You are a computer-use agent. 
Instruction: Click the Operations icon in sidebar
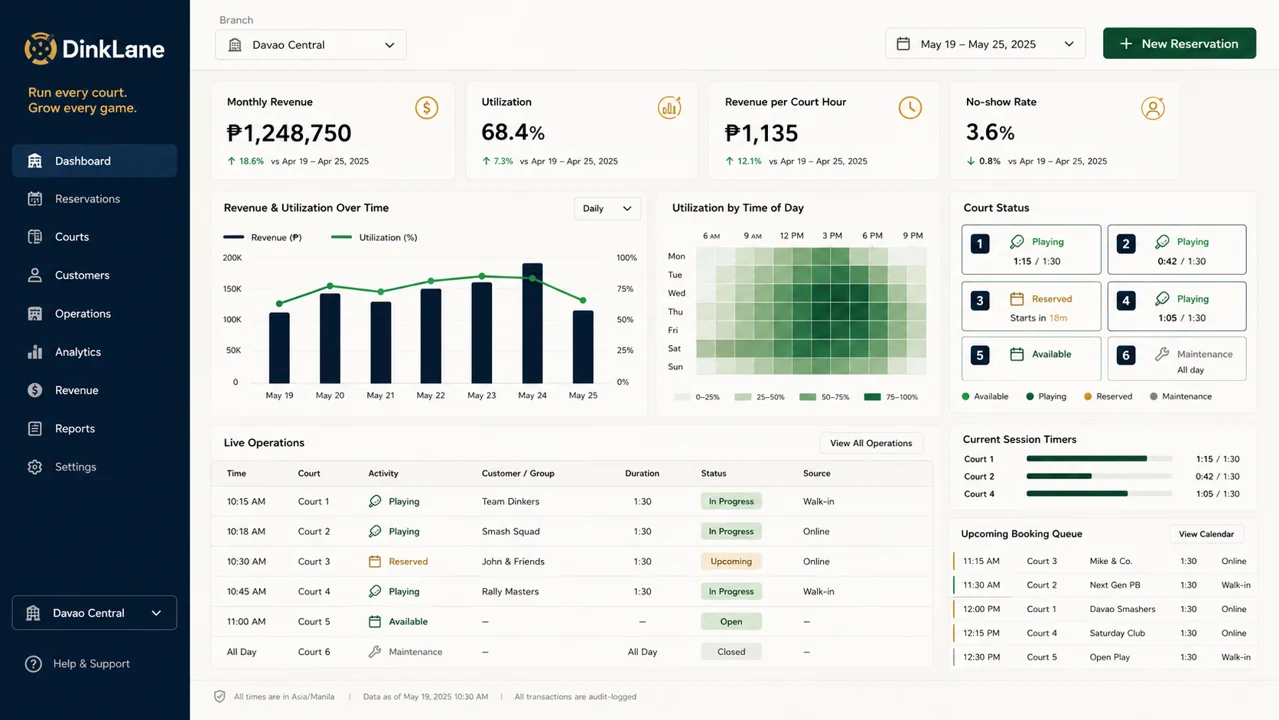(x=35, y=314)
